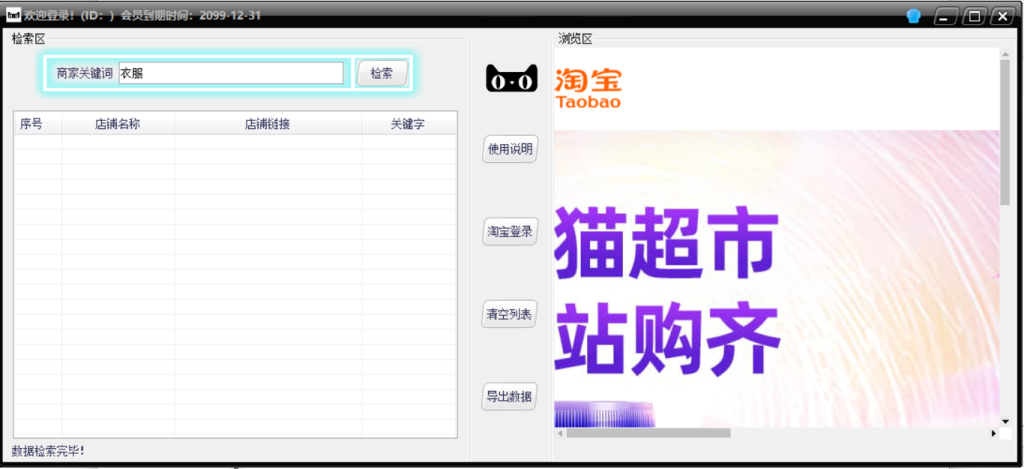Click the blue shirt skin icon

913,15
